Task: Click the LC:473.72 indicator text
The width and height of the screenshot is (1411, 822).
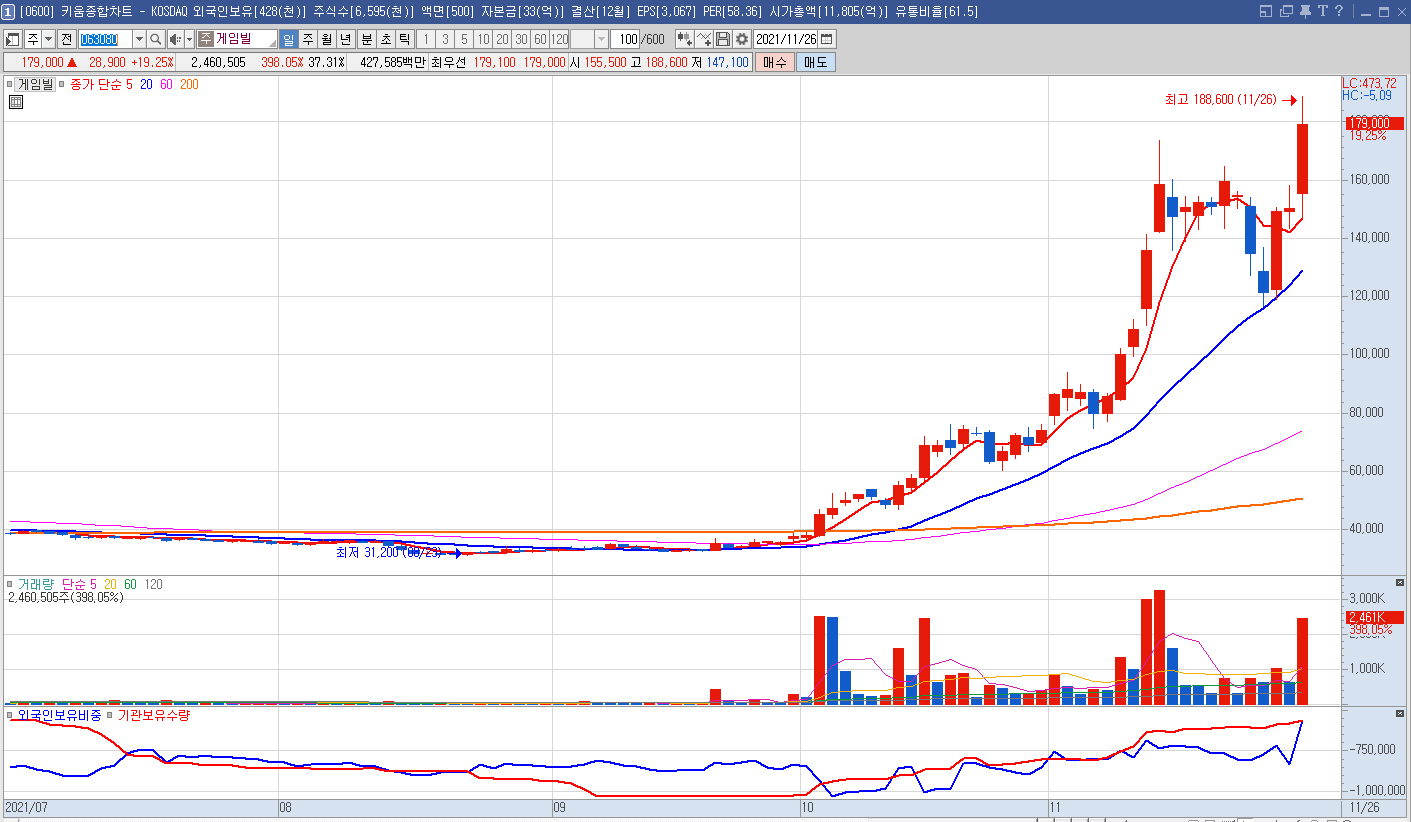Action: pos(1369,83)
